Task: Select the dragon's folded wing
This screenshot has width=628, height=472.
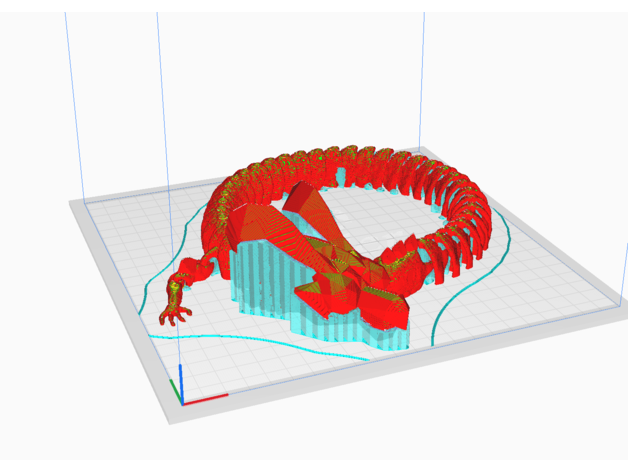Action: pos(300,215)
